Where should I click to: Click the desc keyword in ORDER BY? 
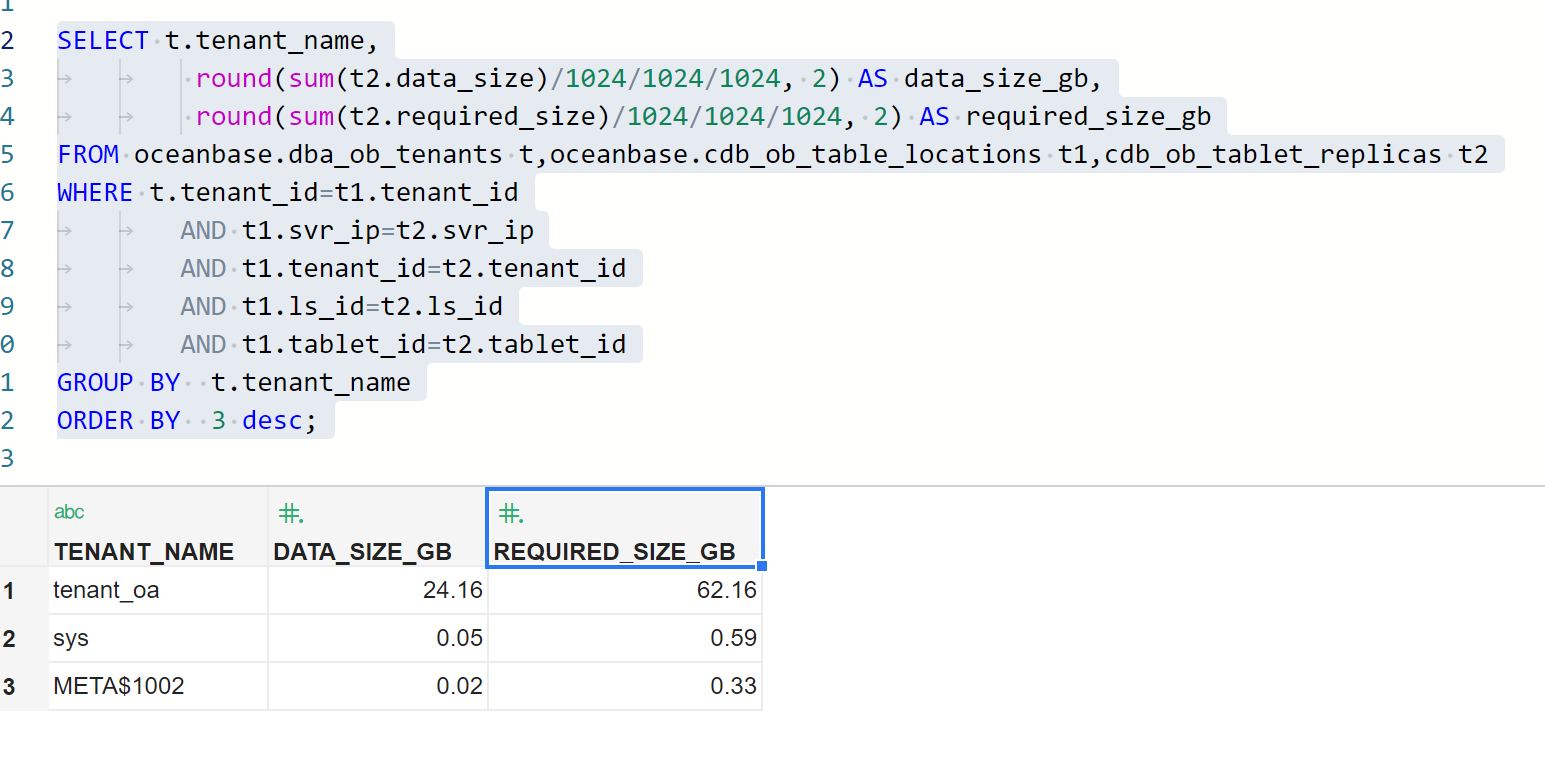coord(272,421)
